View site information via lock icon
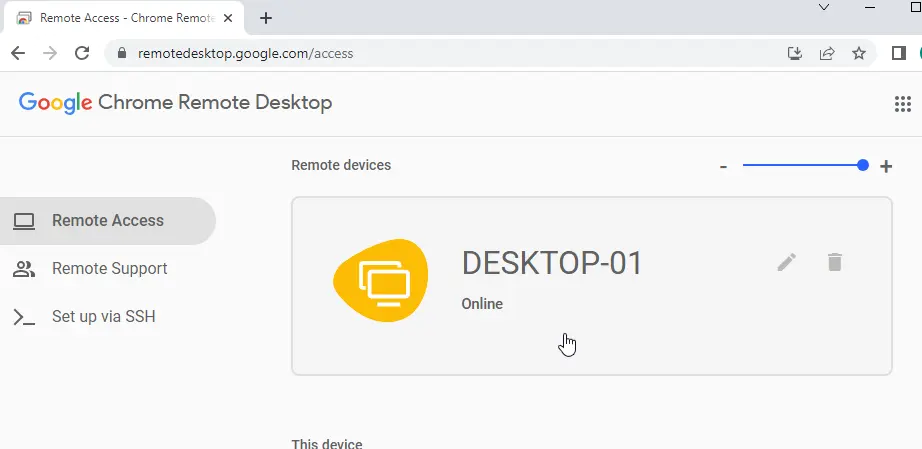 click(x=122, y=53)
